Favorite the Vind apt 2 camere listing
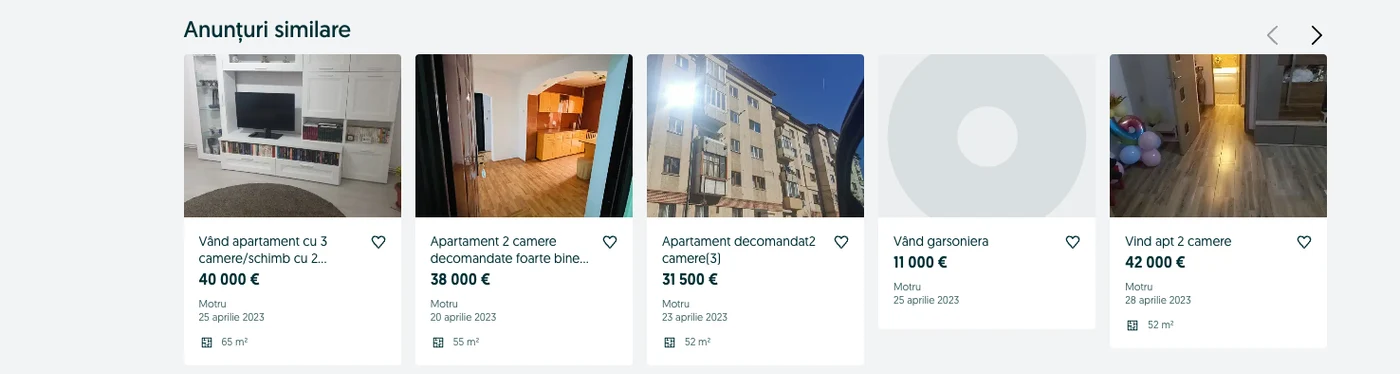The height and width of the screenshot is (374, 1400). click(x=1304, y=242)
